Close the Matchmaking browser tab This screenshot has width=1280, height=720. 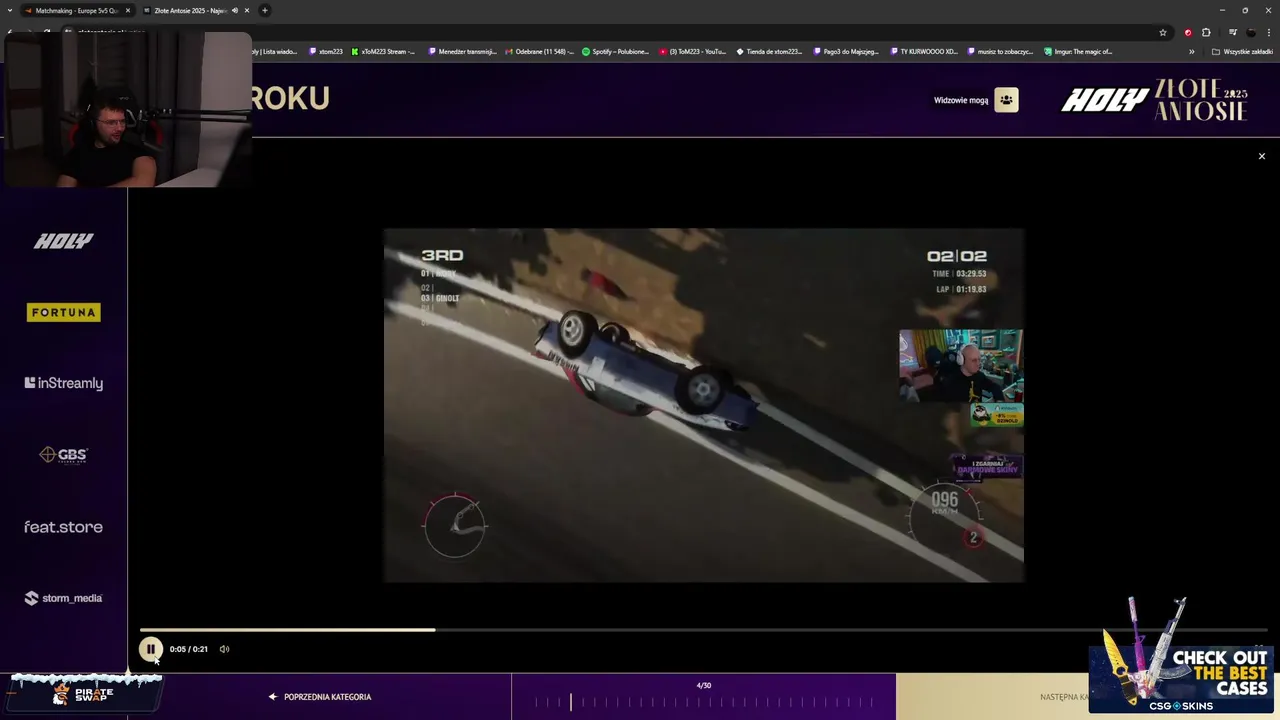pos(128,10)
